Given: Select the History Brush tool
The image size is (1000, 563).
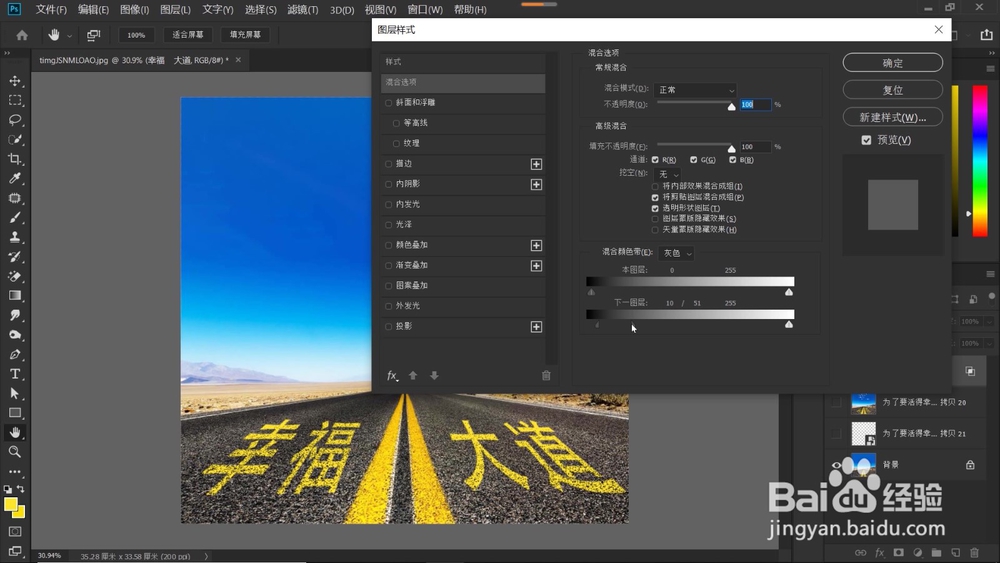Looking at the screenshot, I should pos(15,257).
